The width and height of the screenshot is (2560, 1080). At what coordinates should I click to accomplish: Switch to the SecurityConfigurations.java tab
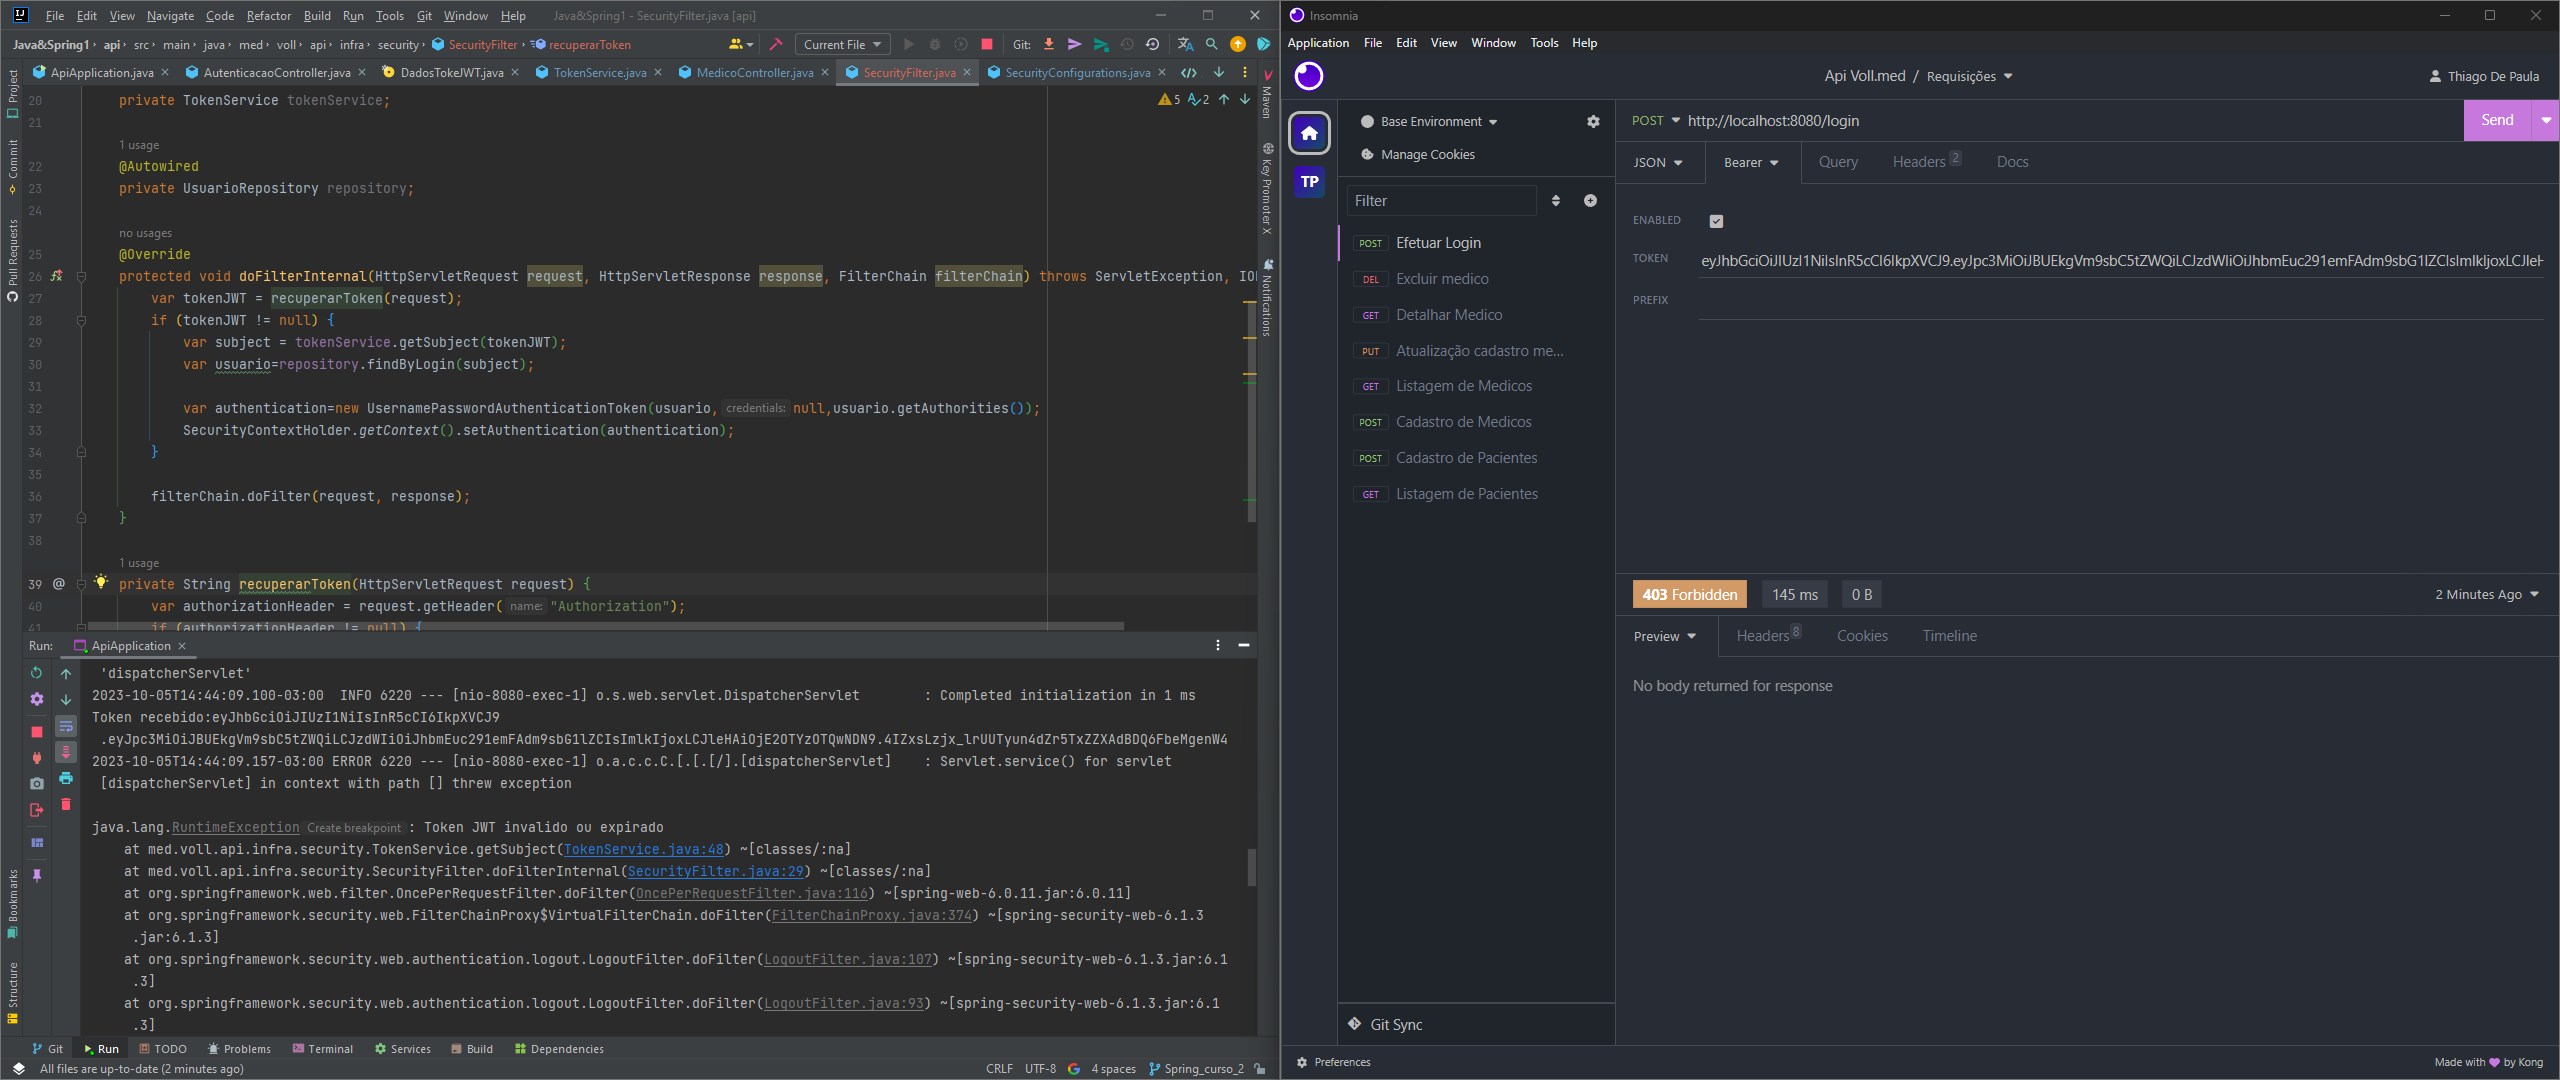[x=1077, y=72]
